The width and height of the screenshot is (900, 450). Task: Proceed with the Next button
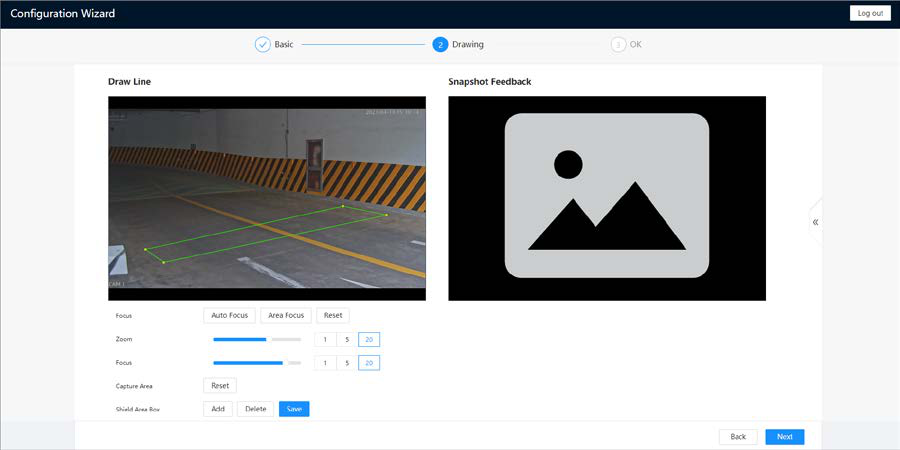(785, 437)
